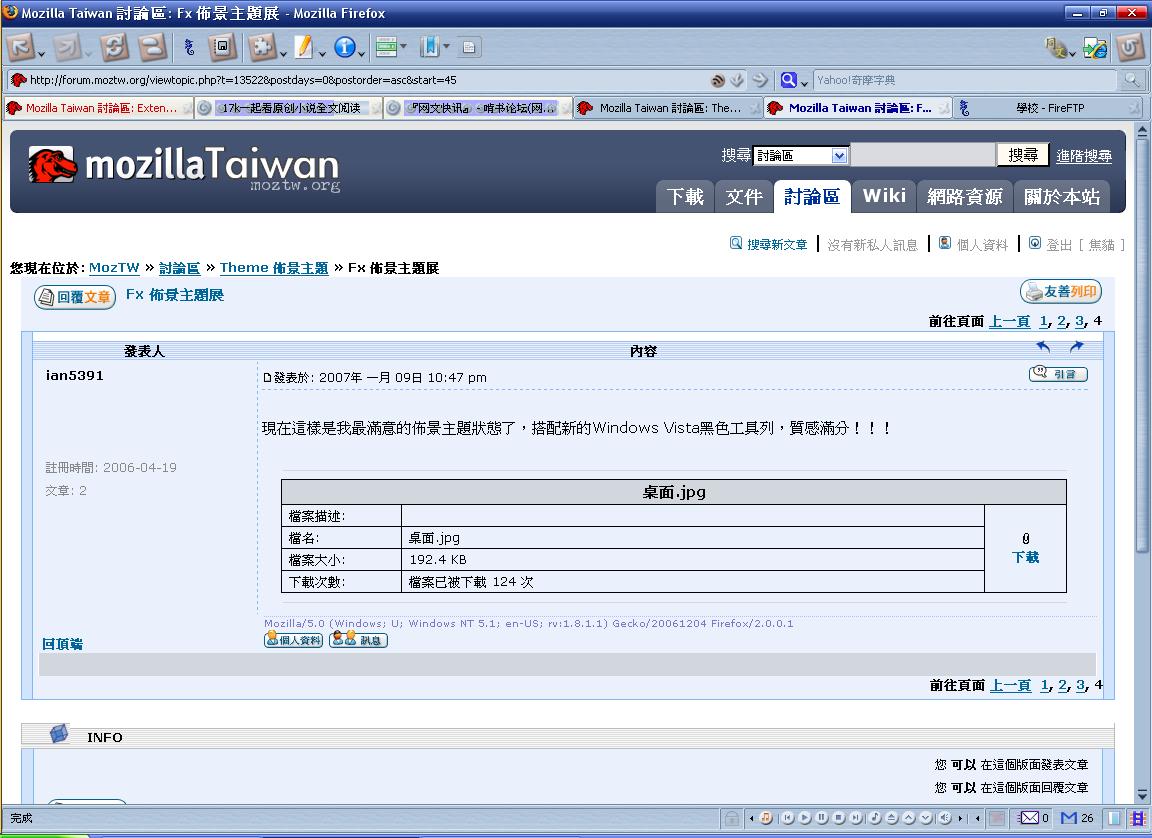
Task: Click the 回覆文章 reply button
Action: (75, 297)
